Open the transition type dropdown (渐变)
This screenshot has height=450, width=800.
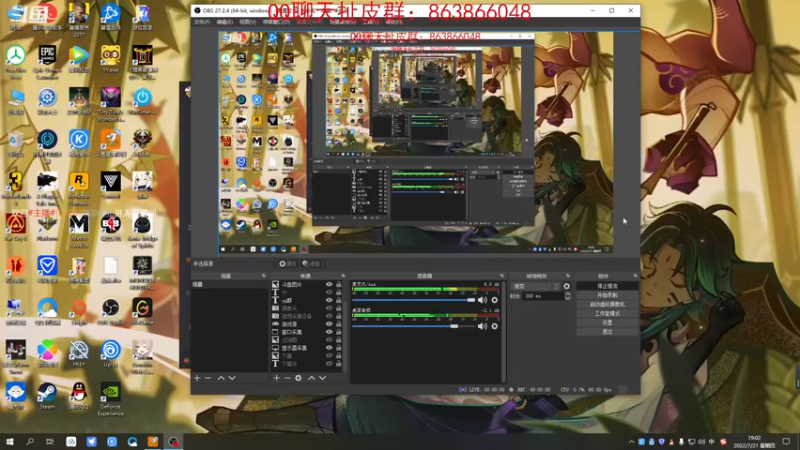tap(536, 286)
